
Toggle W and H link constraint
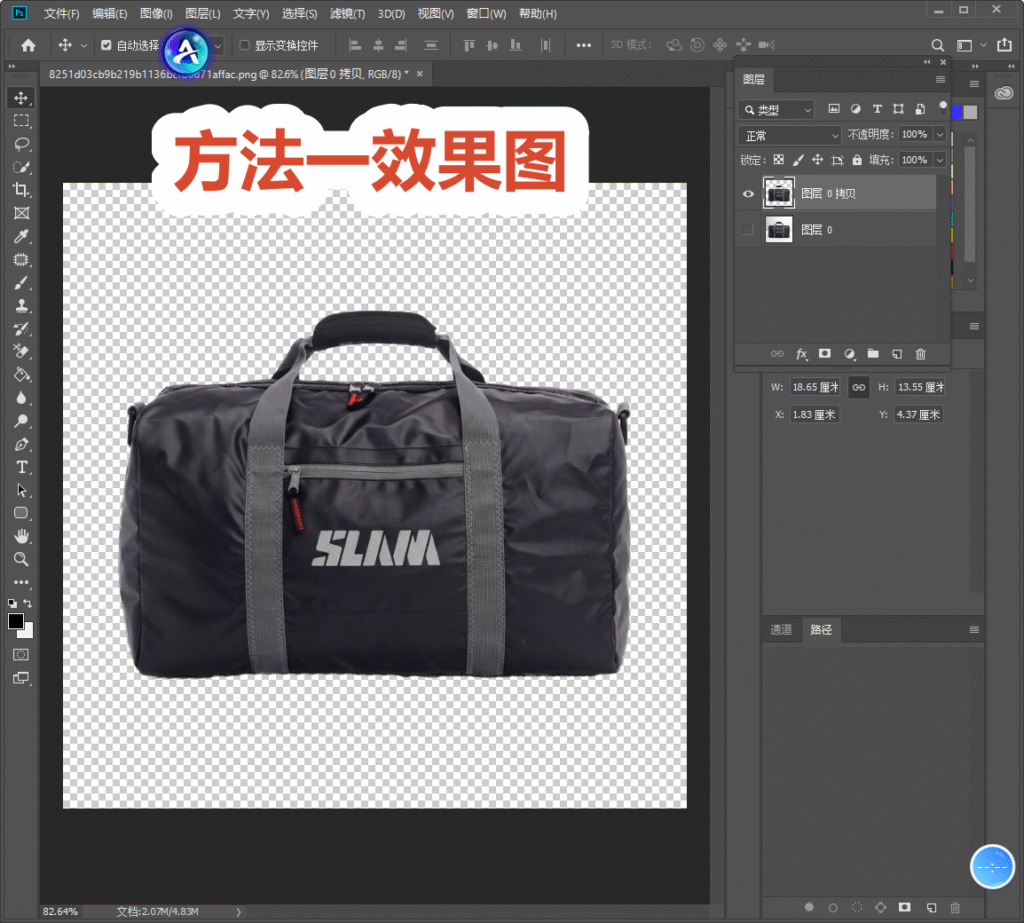[x=858, y=387]
